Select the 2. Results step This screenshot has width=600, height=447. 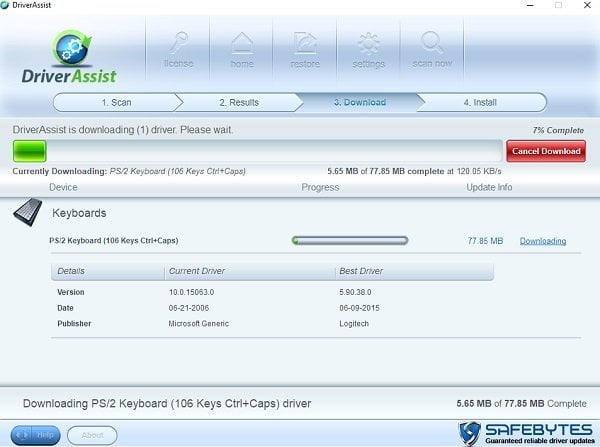click(239, 103)
